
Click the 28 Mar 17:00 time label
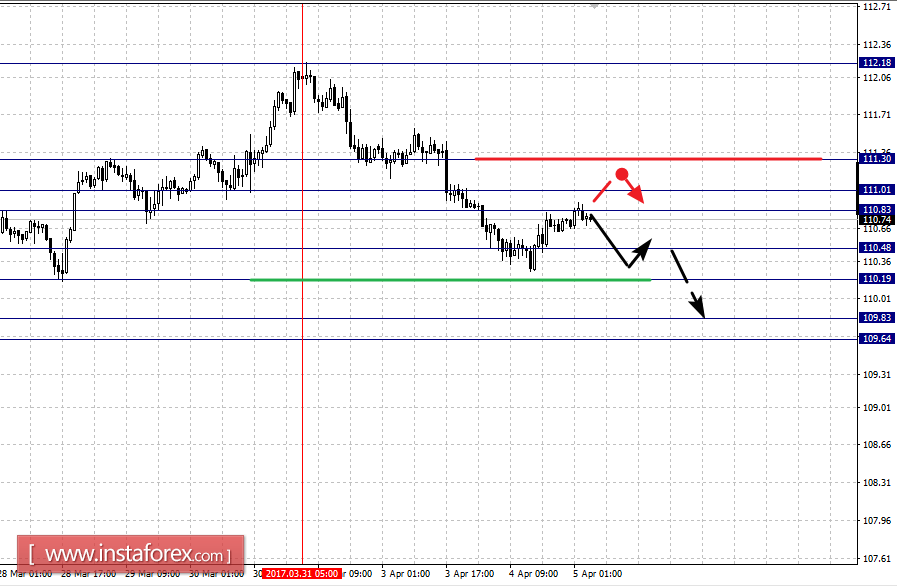pos(88,573)
